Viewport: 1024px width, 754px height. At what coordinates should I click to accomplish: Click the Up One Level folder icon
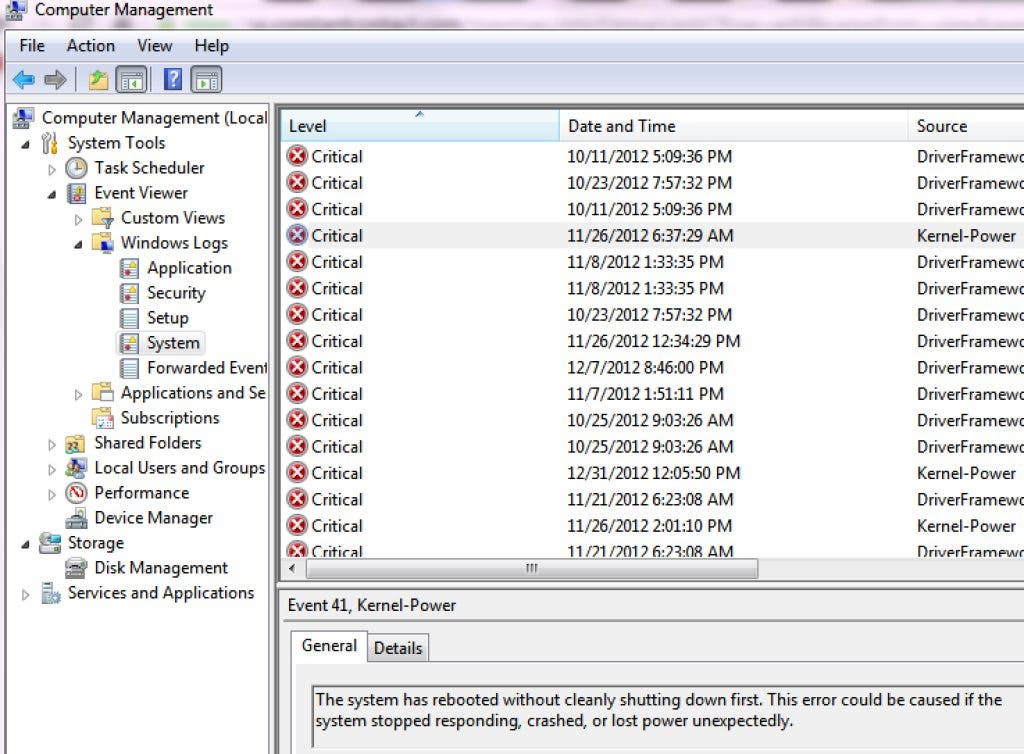[x=99, y=80]
